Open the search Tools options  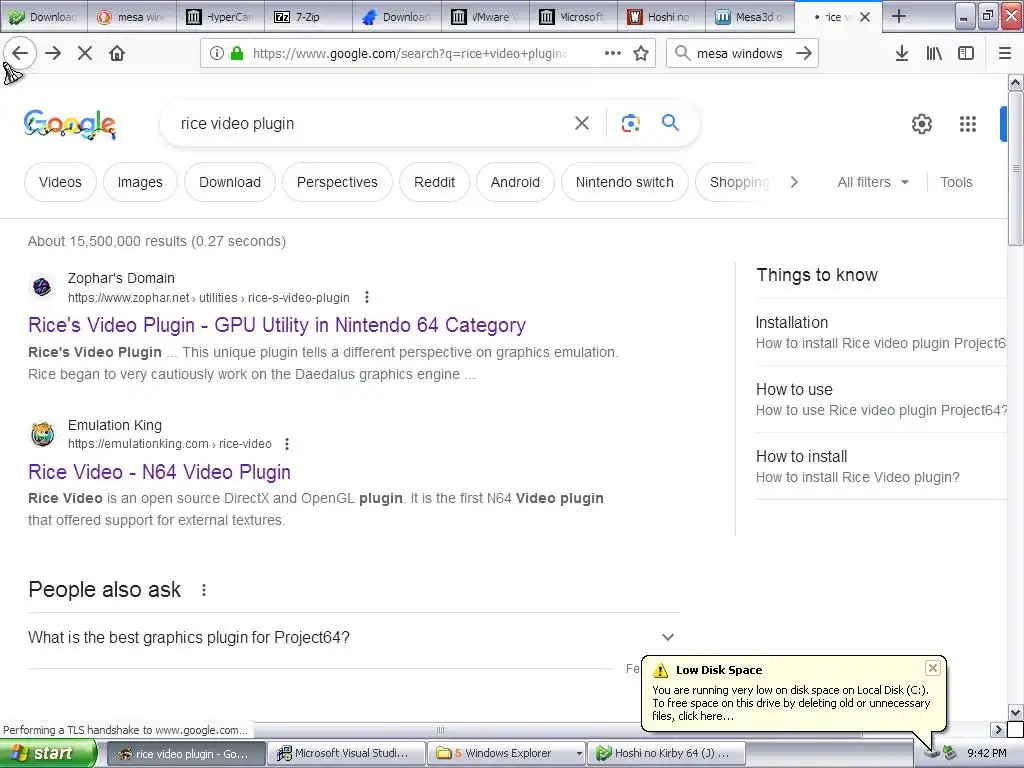(x=956, y=182)
